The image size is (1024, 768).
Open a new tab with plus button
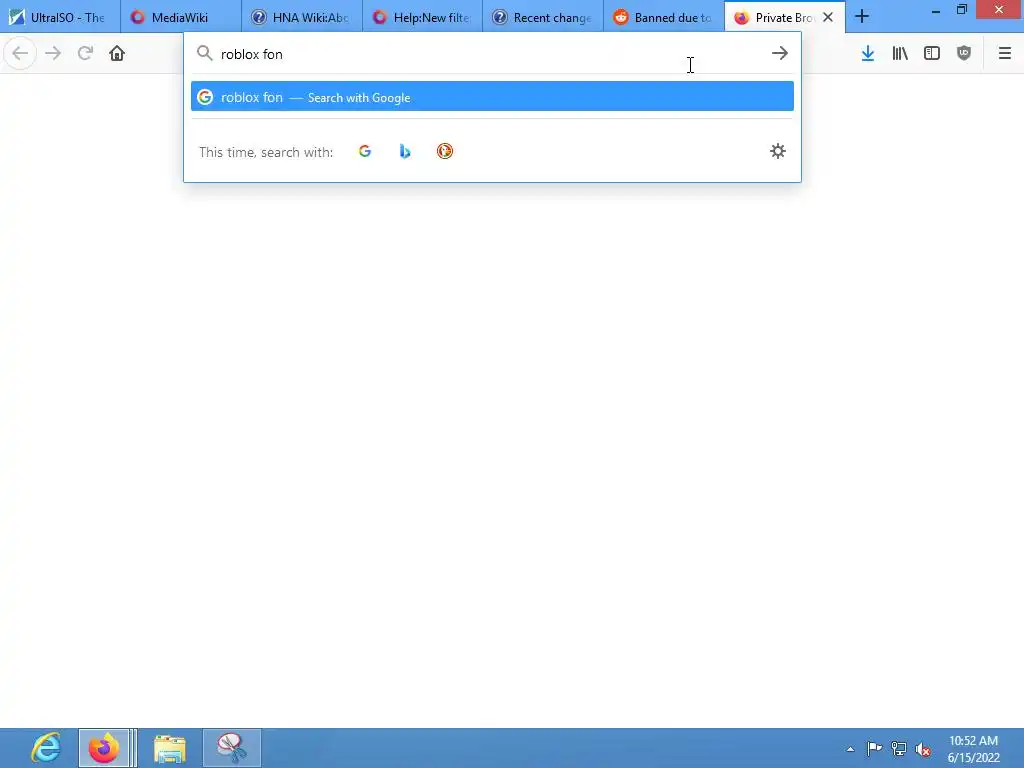tap(862, 17)
